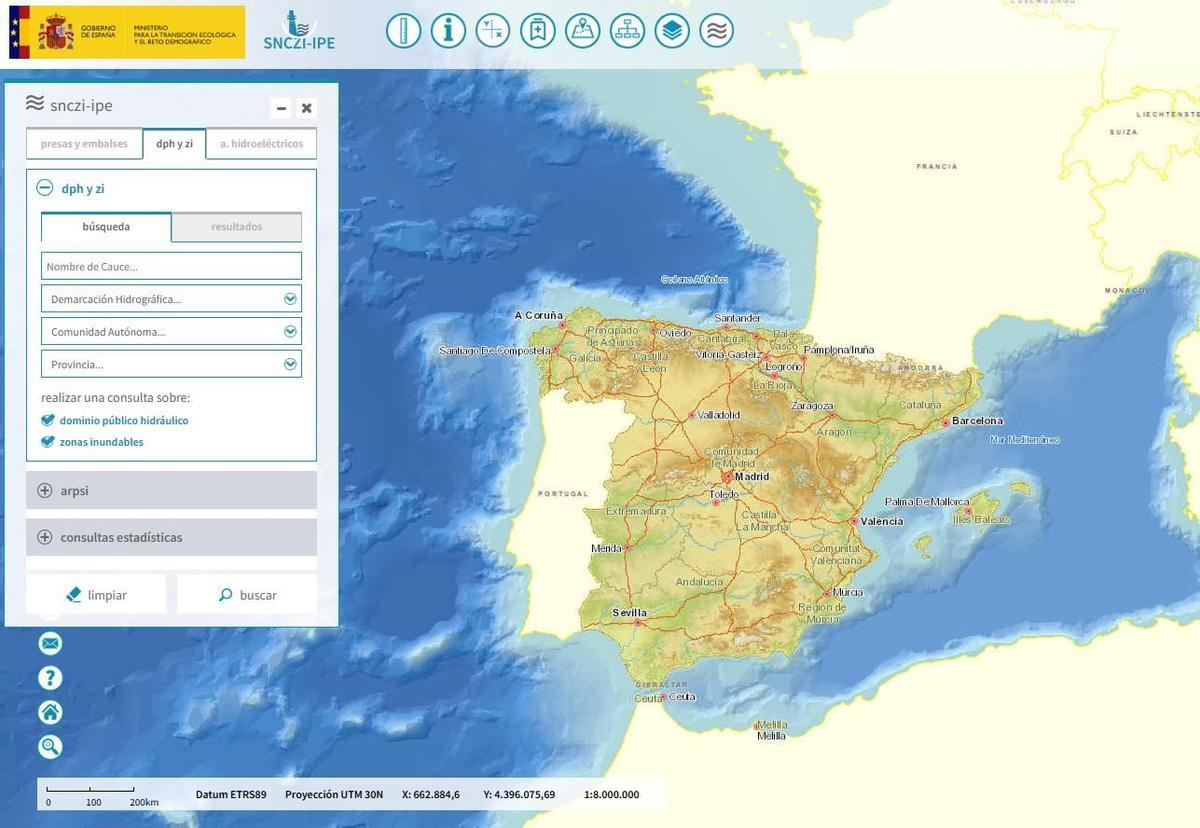Viewport: 1200px width, 828px height.
Task: Click the Murcia label on map
Action: pos(847,593)
